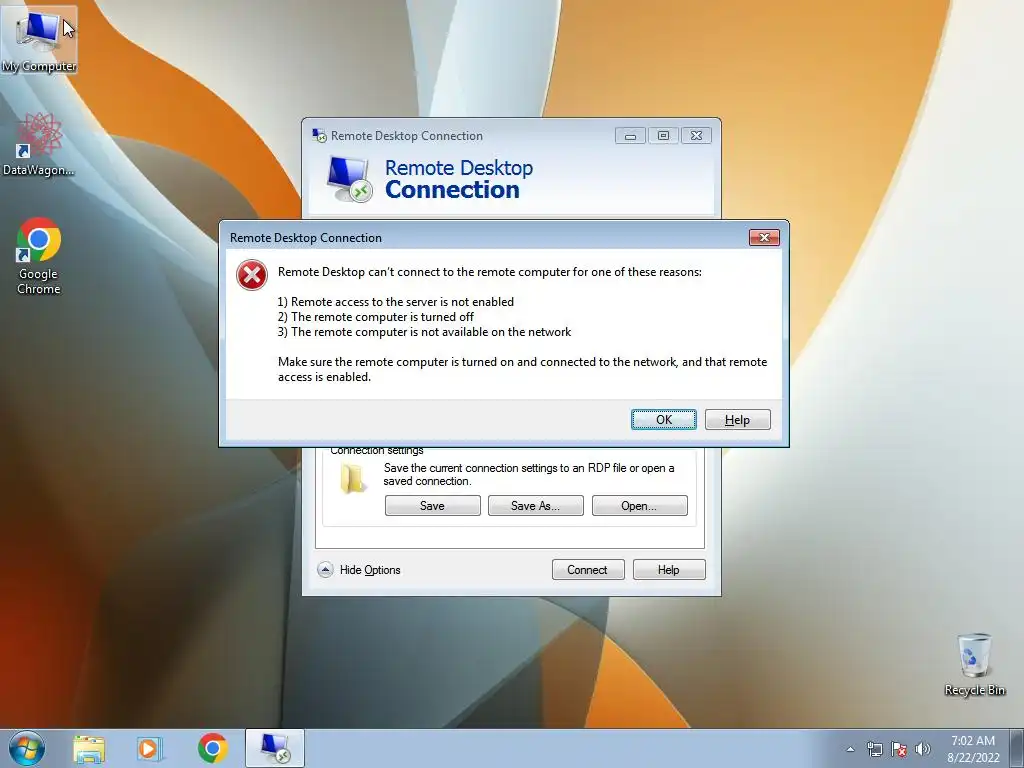Viewport: 1024px width, 768px height.
Task: Open Windows Explorer from the taskbar
Action: 89,749
